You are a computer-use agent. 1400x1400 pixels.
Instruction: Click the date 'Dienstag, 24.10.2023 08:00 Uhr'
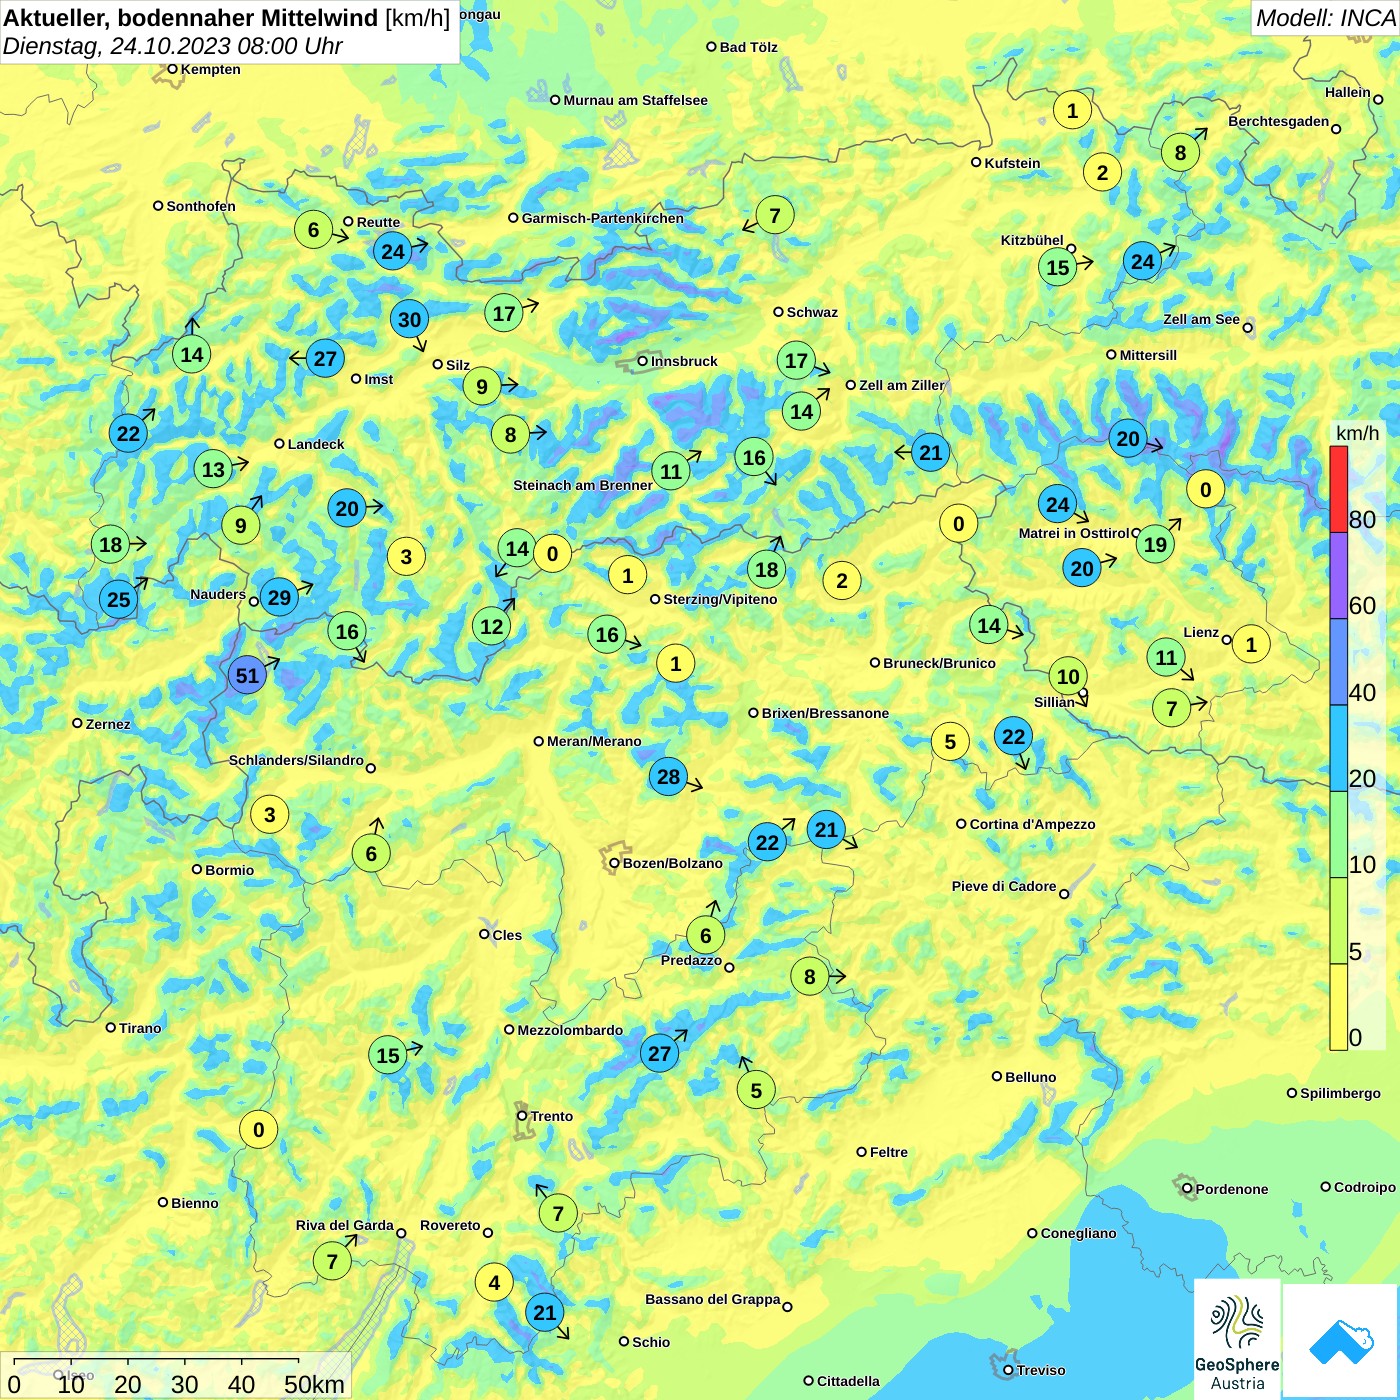click(173, 46)
